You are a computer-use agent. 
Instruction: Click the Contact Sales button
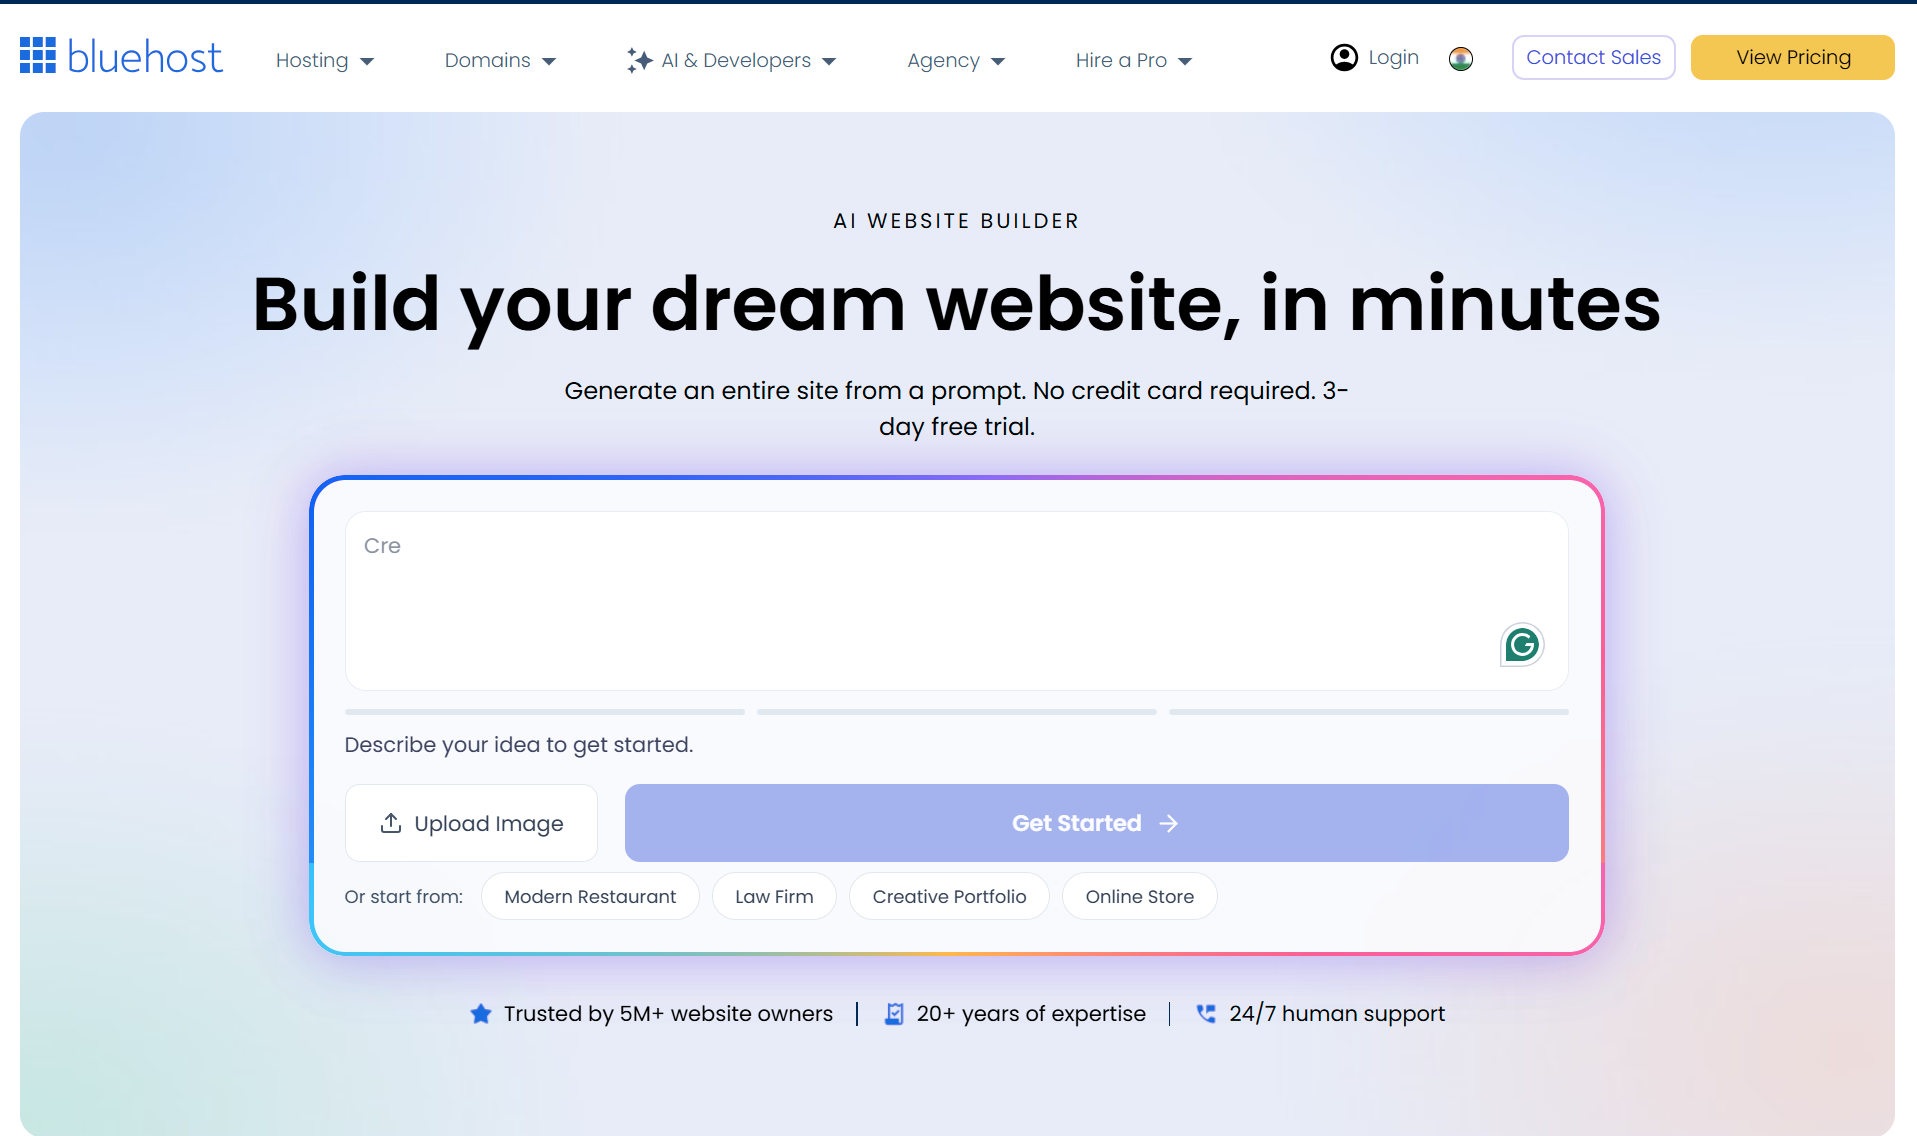[1593, 57]
